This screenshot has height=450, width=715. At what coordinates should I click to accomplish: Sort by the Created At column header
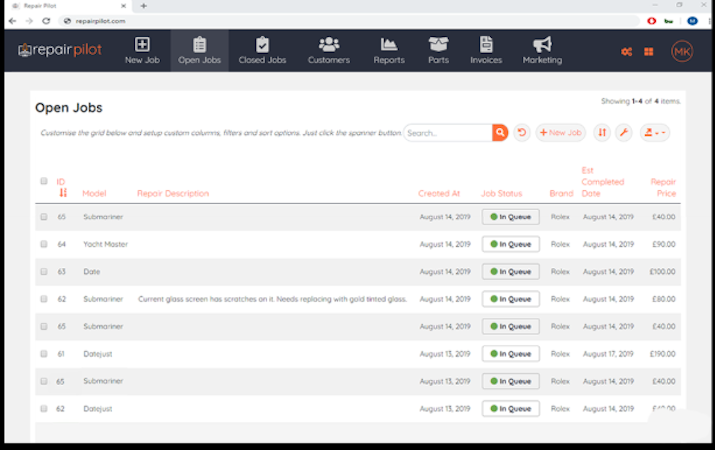pyautogui.click(x=439, y=193)
